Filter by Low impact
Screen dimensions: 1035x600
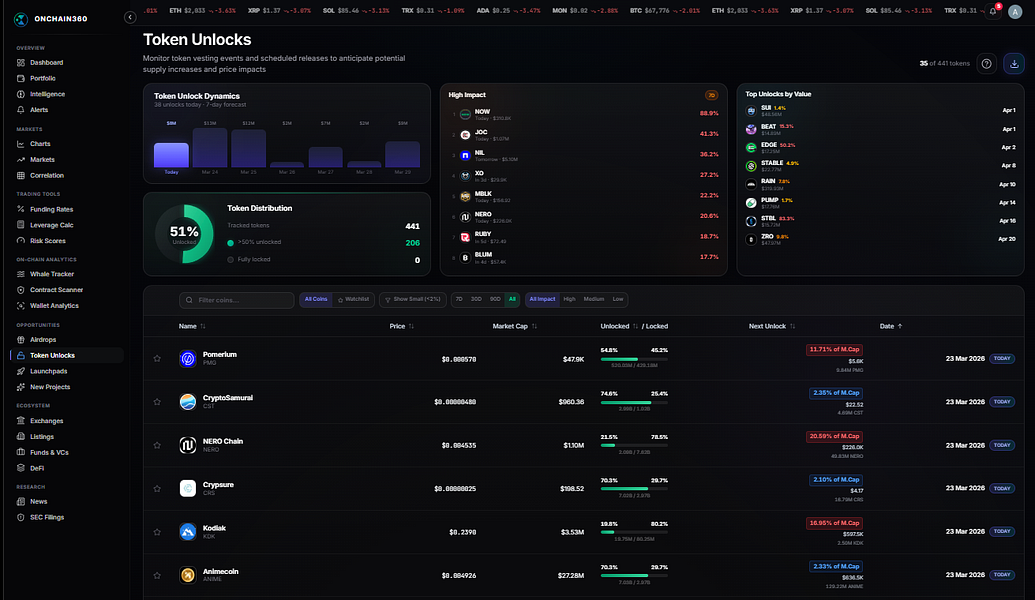pos(618,300)
